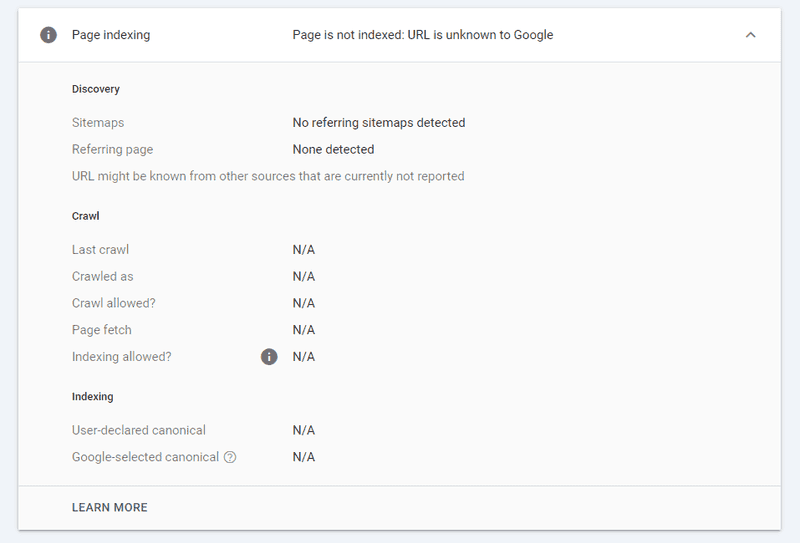Collapse the Page indexing section chevron

750,35
